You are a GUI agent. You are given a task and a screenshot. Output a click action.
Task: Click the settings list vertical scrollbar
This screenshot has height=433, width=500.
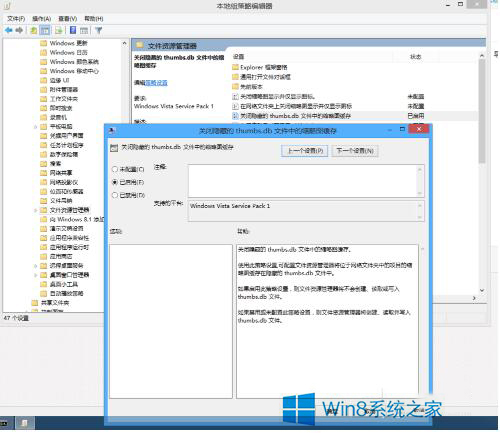482,173
